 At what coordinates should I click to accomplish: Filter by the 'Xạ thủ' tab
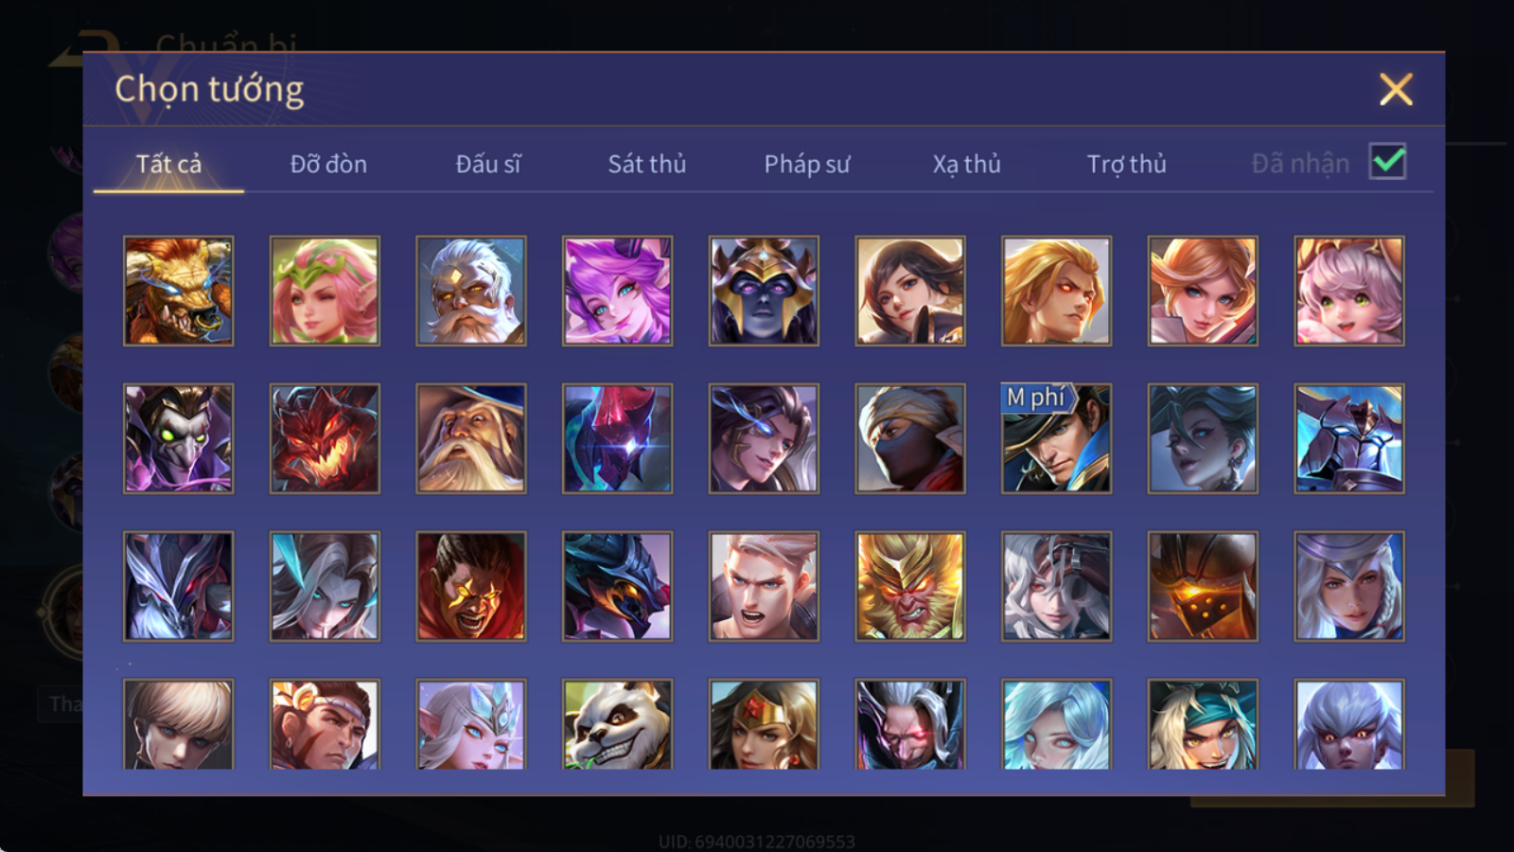point(967,164)
